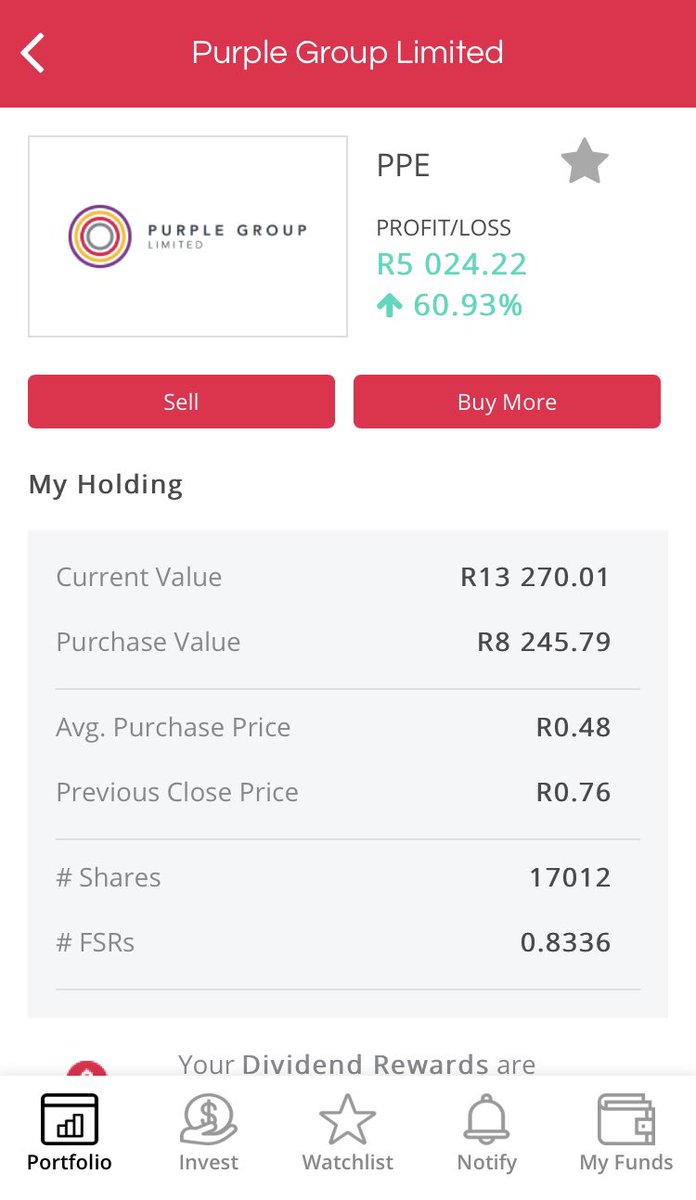Tap the R5 024.22 profit amount

tap(451, 265)
